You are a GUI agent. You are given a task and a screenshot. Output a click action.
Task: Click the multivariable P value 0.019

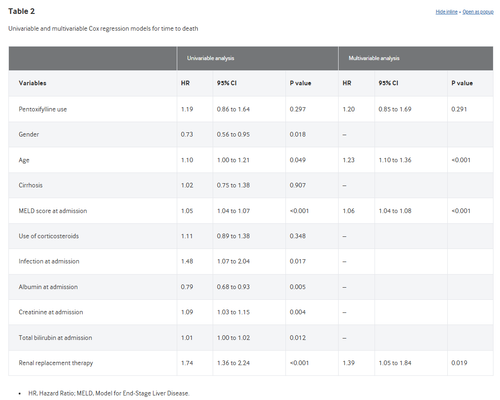point(459,363)
